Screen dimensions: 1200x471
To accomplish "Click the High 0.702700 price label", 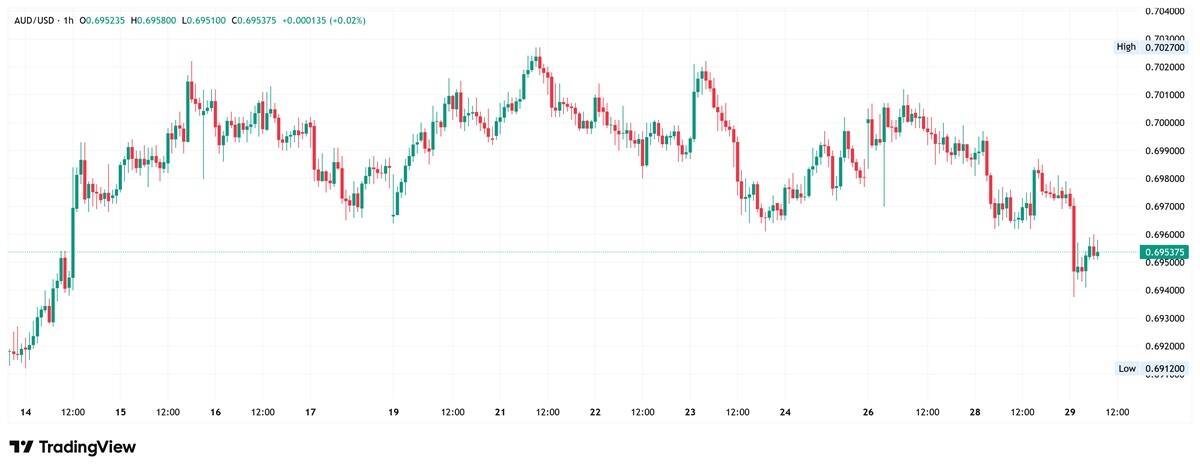I will 1151,47.
